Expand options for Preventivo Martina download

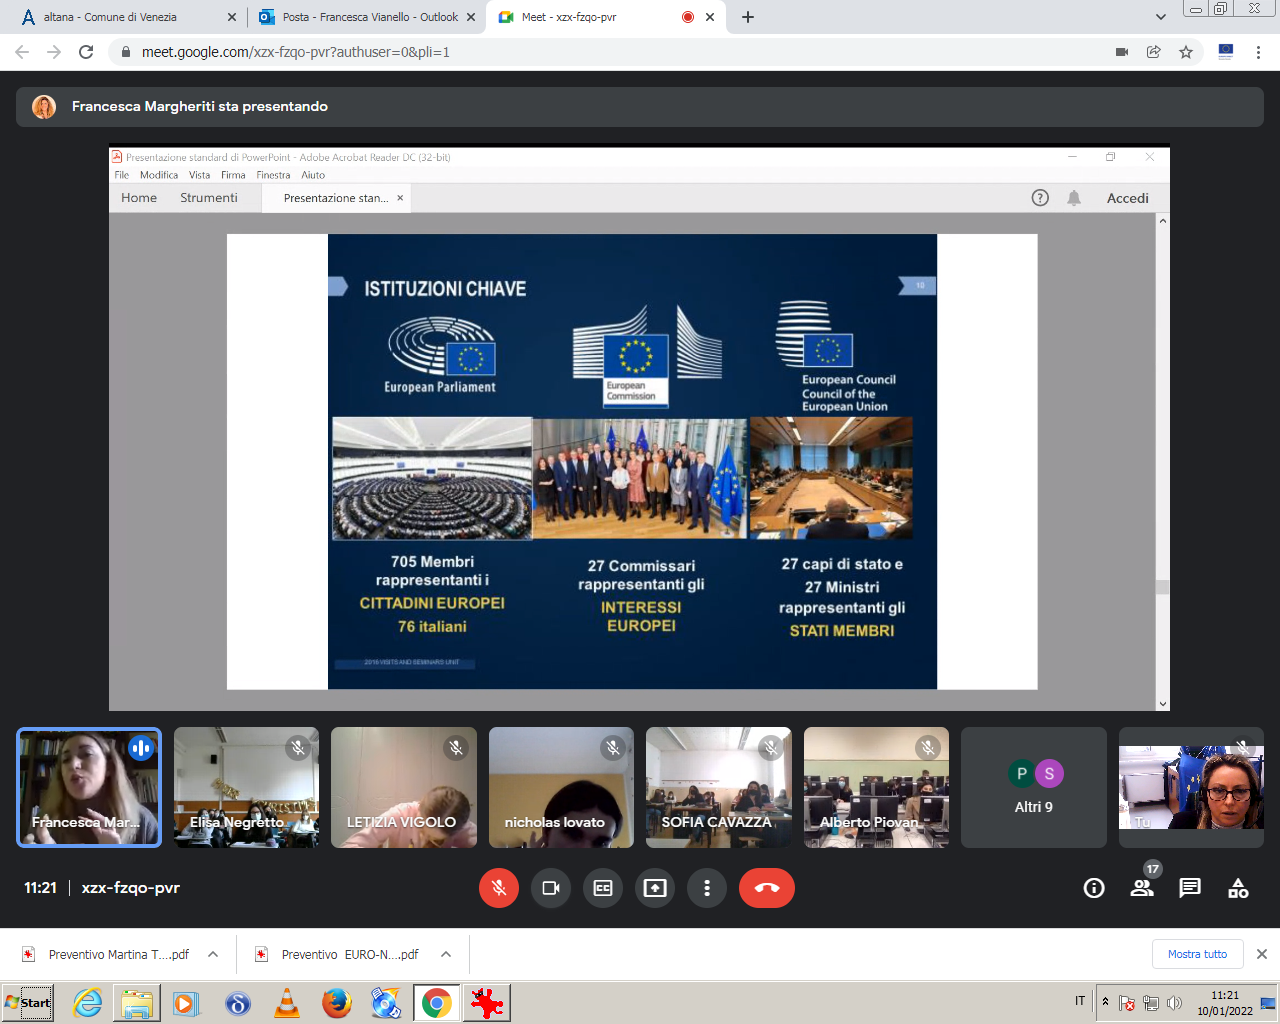coord(213,954)
